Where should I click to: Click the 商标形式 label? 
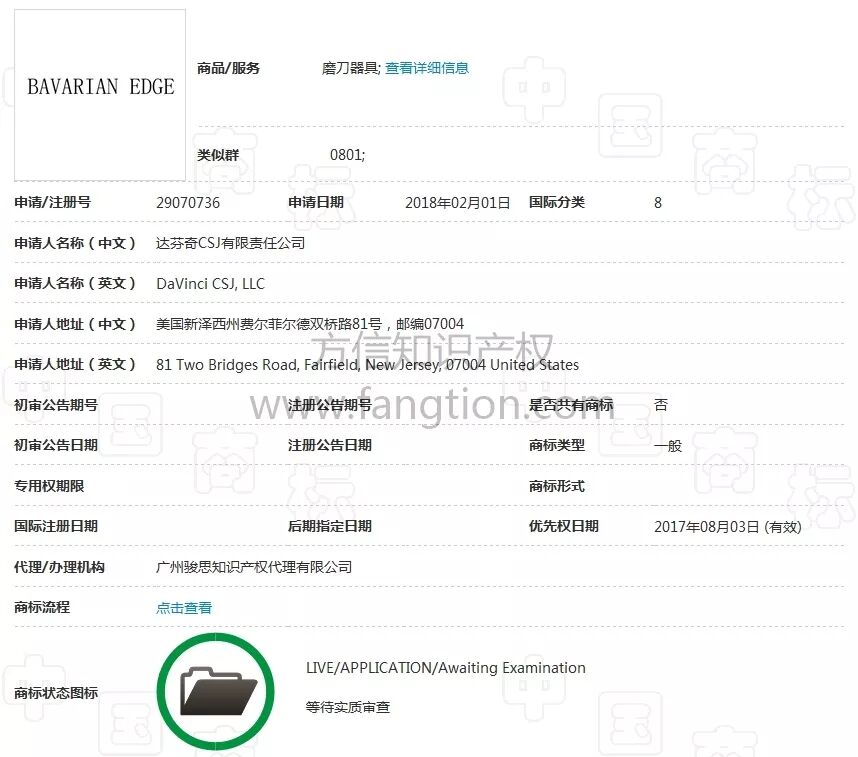[556, 486]
